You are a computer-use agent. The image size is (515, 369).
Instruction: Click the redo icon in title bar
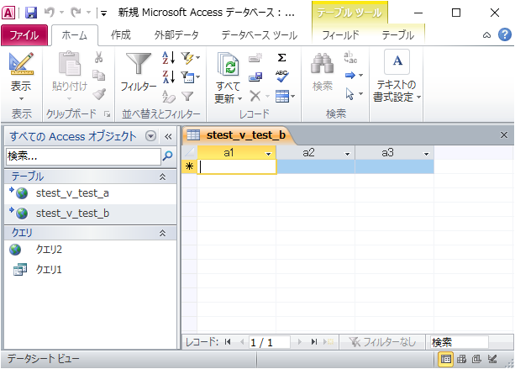pyautogui.click(x=76, y=13)
